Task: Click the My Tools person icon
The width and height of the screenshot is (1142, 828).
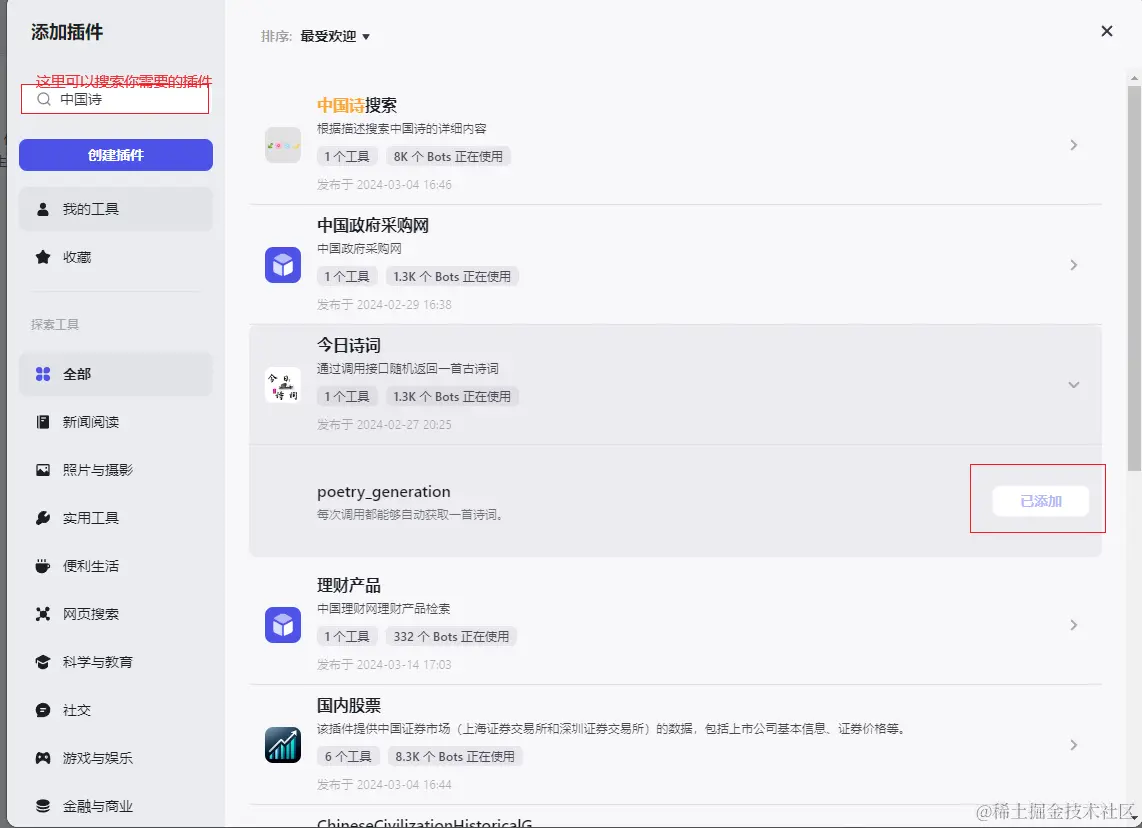Action: click(x=43, y=209)
